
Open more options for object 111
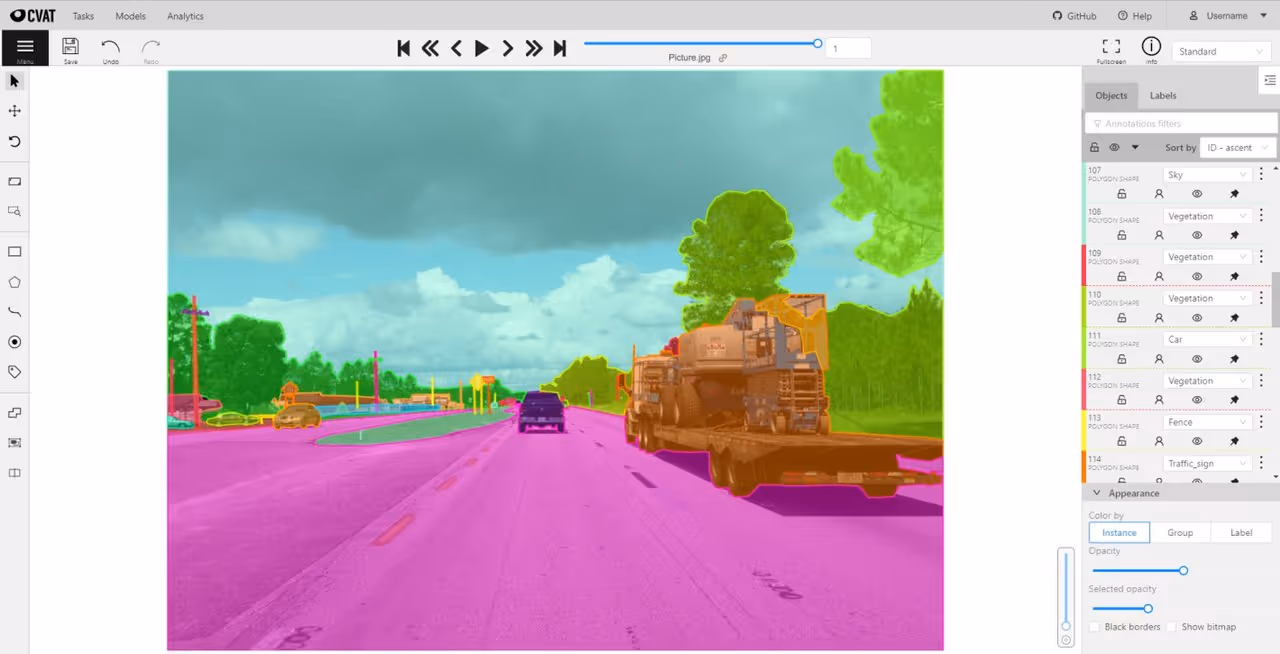tap(1261, 339)
